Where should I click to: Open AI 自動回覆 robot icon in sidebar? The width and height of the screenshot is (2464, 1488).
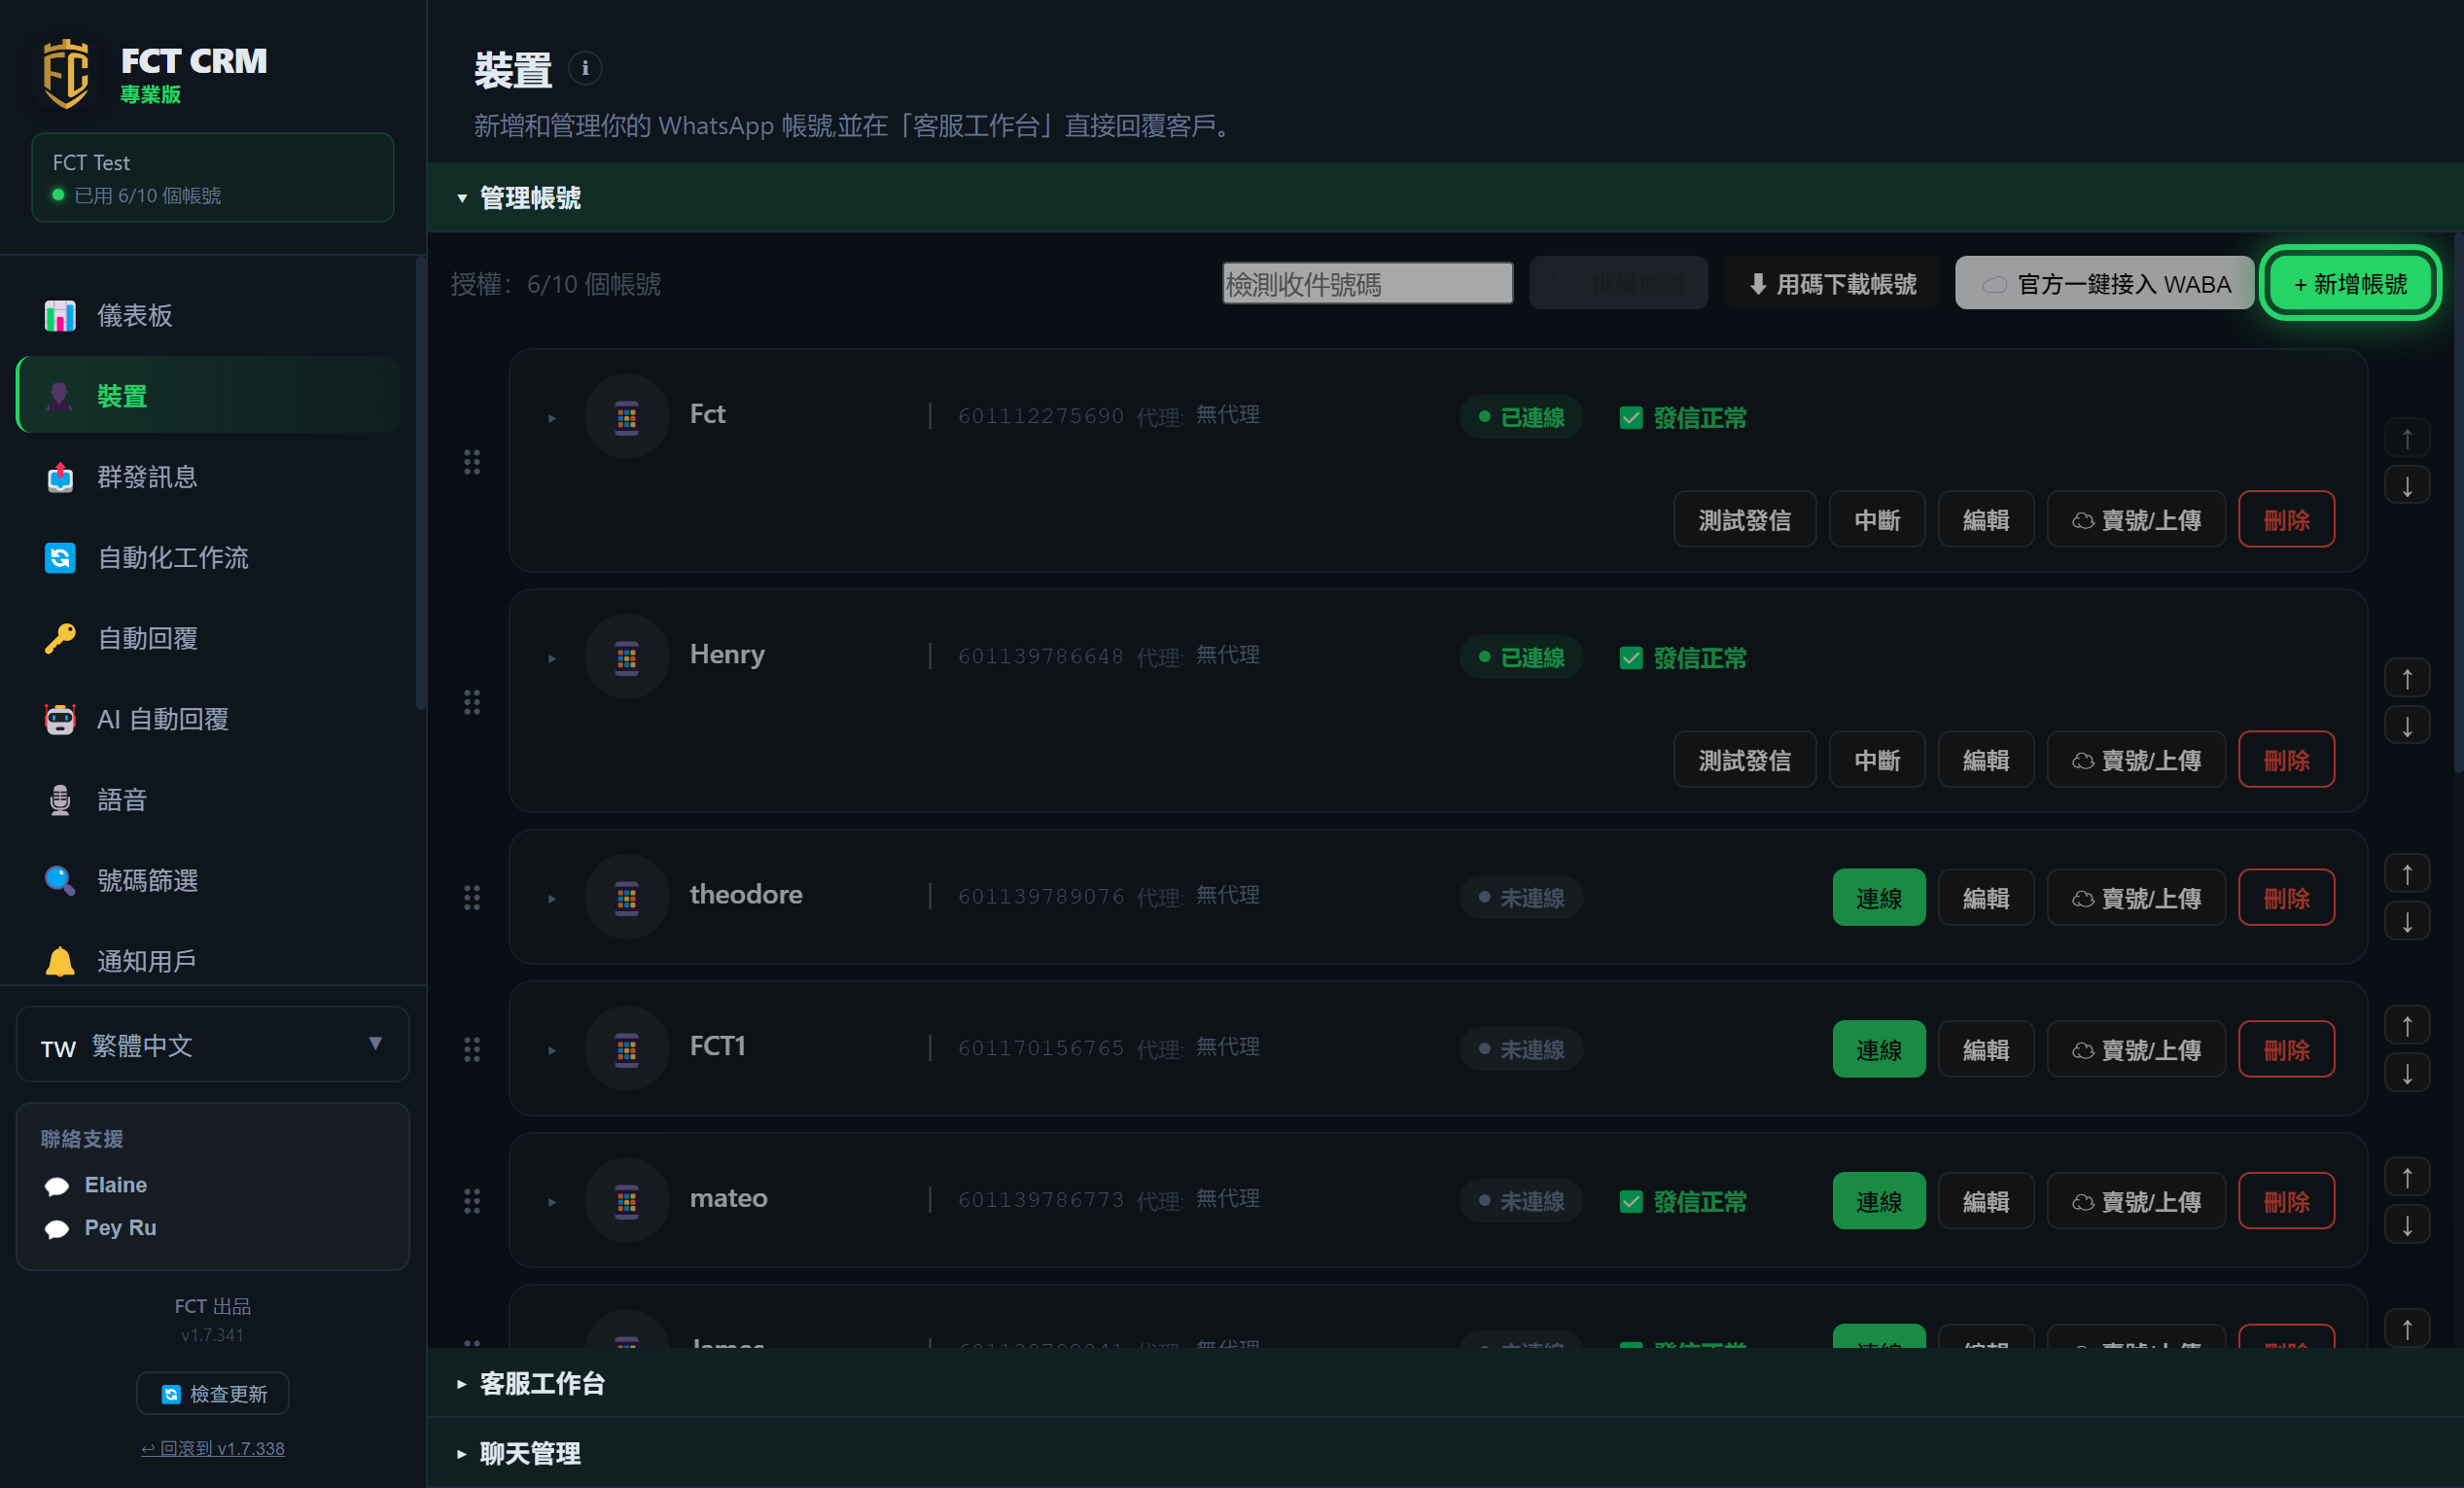[60, 719]
